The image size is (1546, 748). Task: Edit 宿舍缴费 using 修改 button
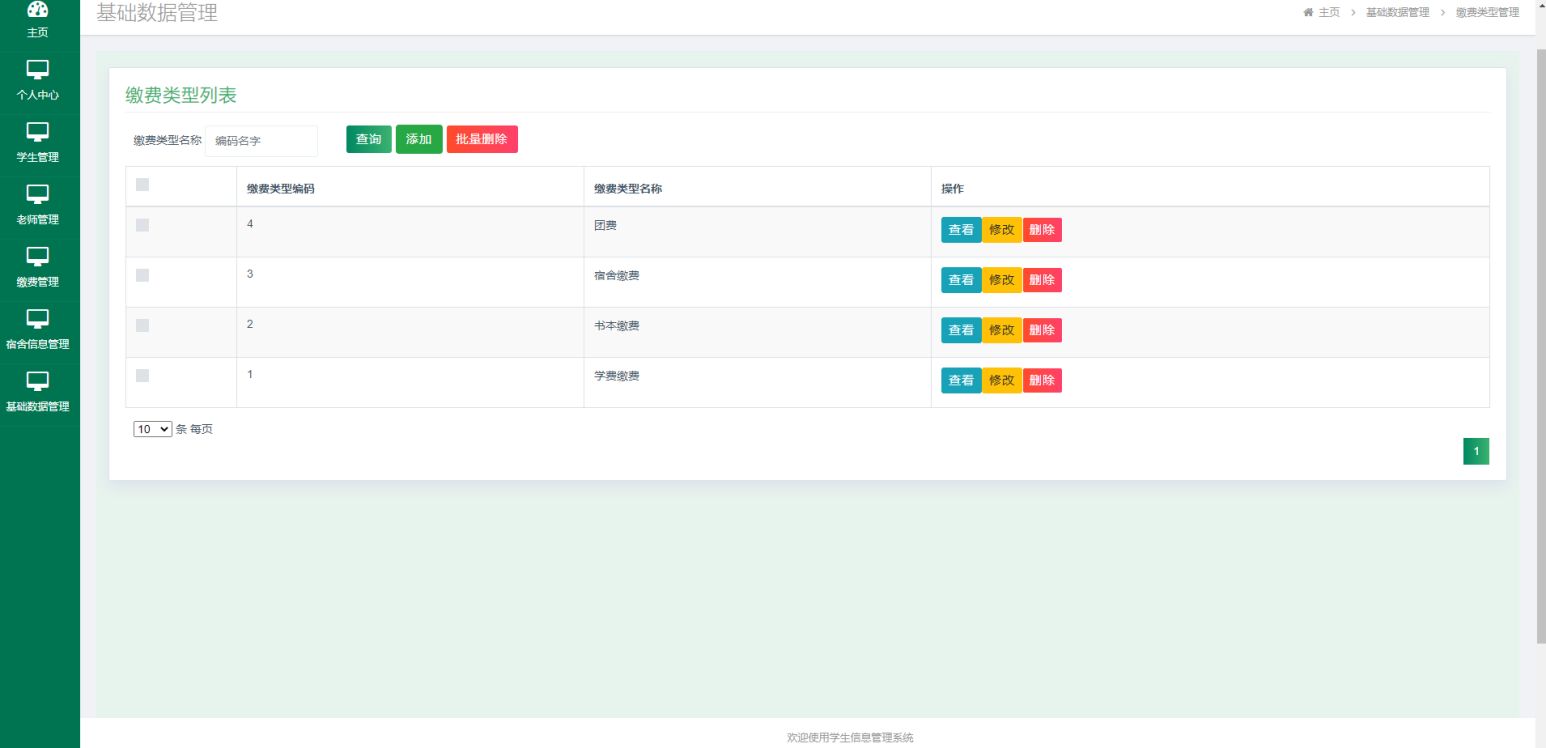point(1001,280)
